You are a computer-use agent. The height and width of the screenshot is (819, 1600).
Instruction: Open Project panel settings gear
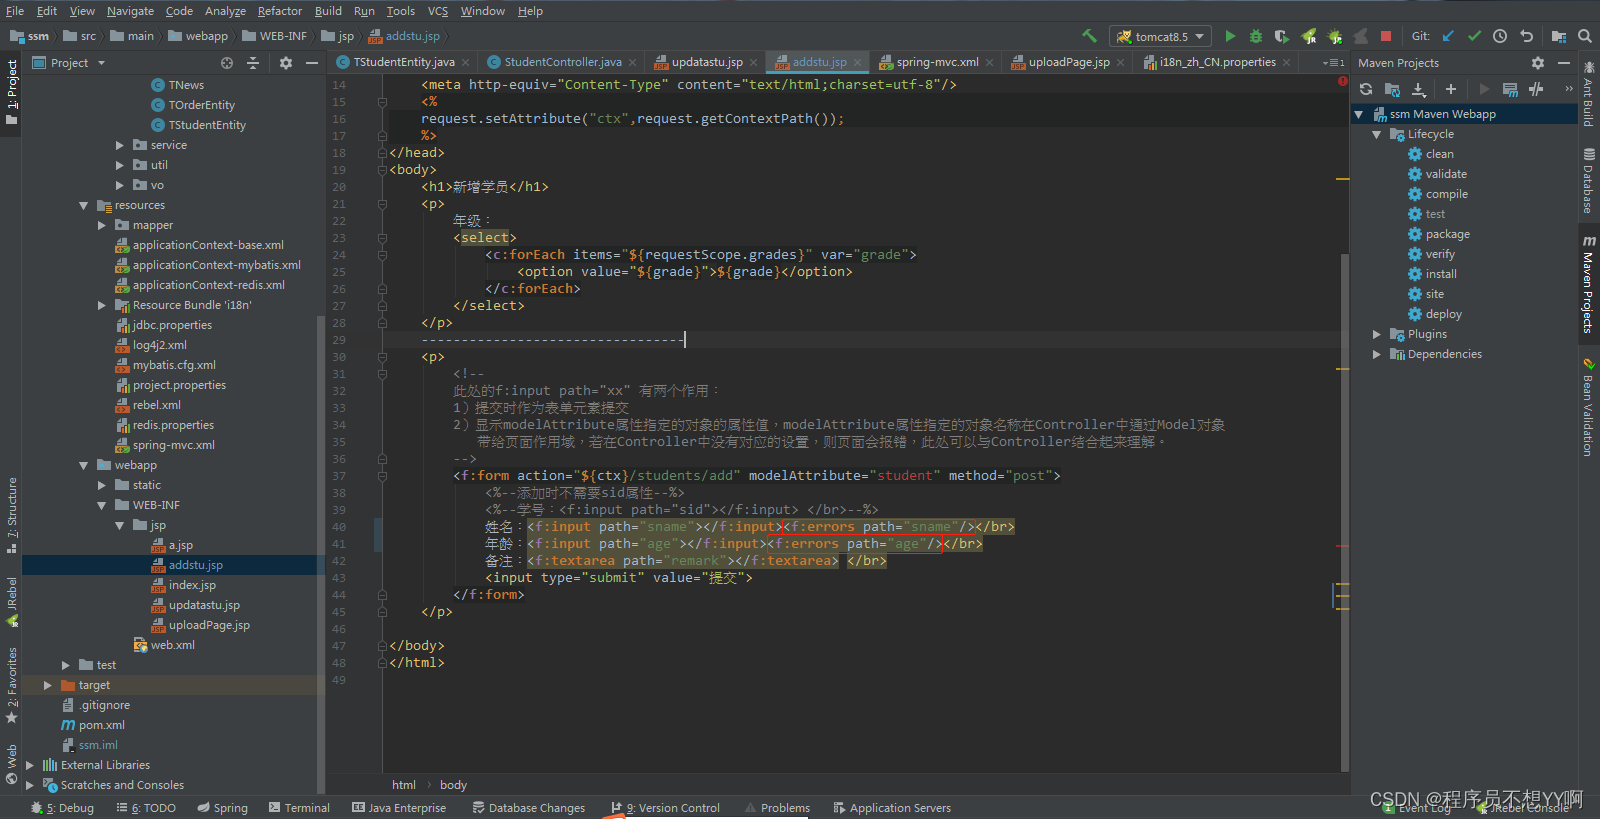click(x=286, y=63)
